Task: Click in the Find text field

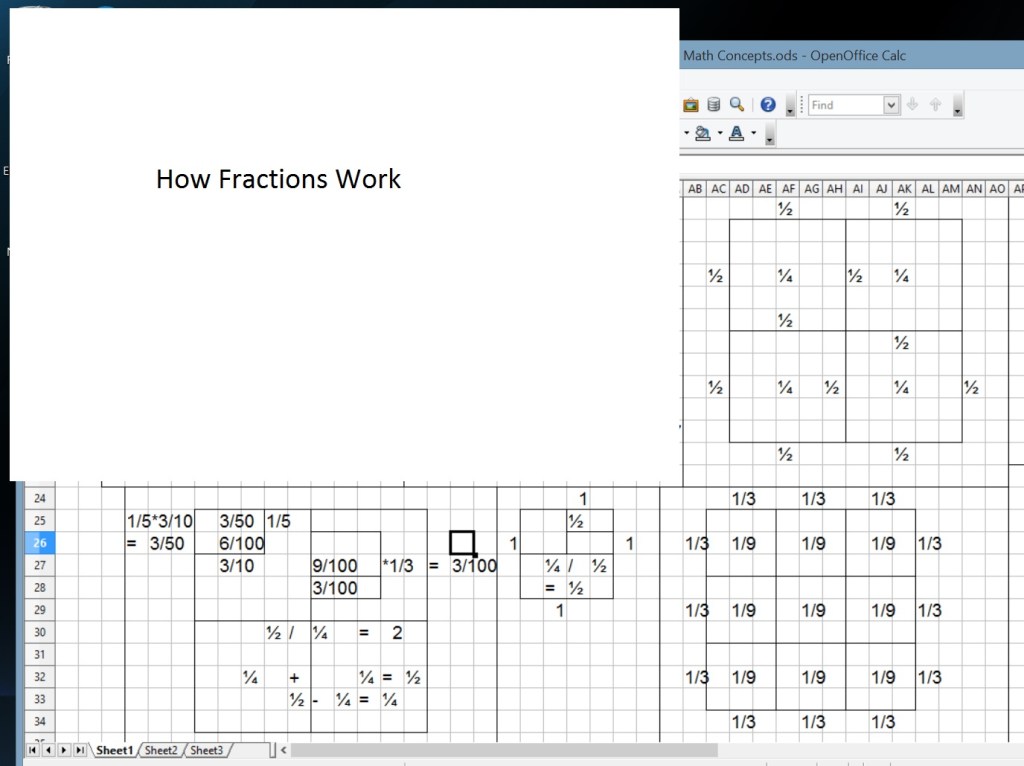Action: pos(845,105)
